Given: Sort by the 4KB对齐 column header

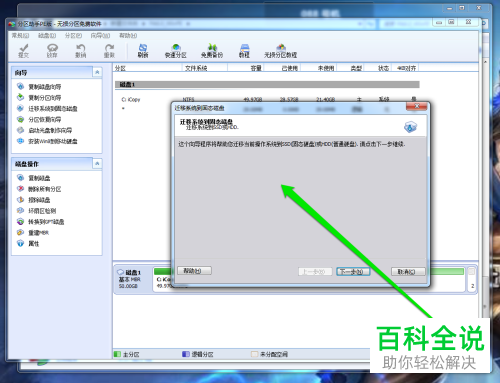Looking at the screenshot, I should 405,68.
